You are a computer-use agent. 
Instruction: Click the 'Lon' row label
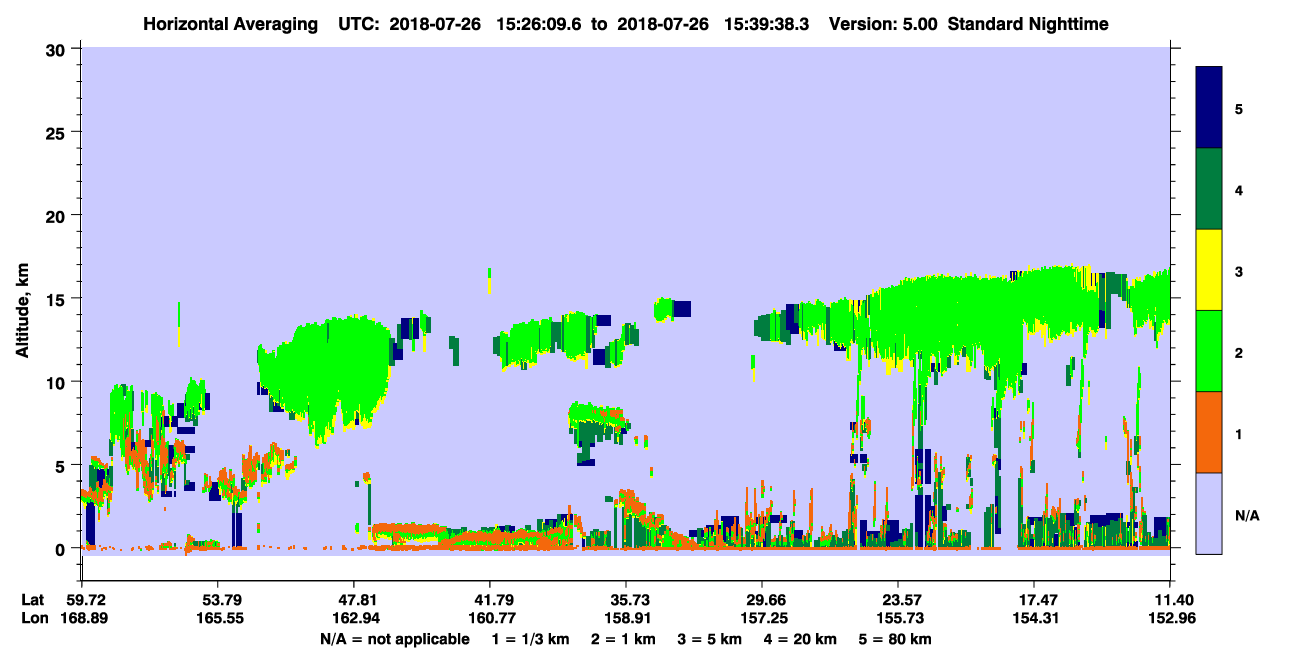click(x=34, y=619)
